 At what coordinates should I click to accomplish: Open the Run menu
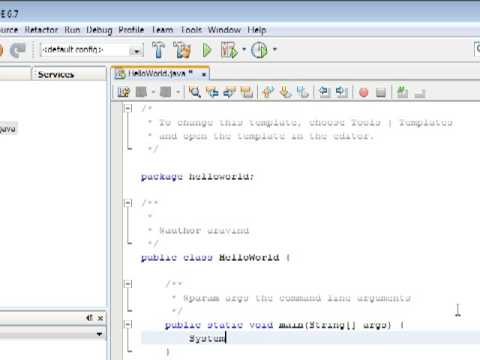tap(72, 30)
